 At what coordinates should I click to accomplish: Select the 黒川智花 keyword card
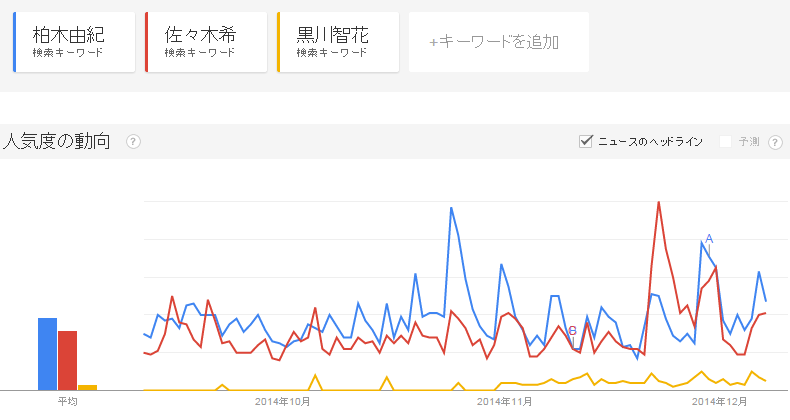[338, 42]
